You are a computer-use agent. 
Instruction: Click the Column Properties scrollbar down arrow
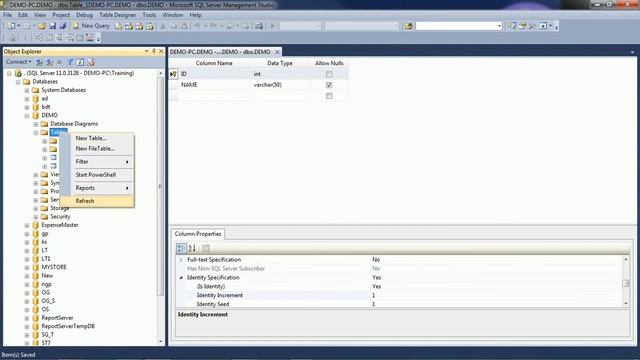[x=625, y=303]
